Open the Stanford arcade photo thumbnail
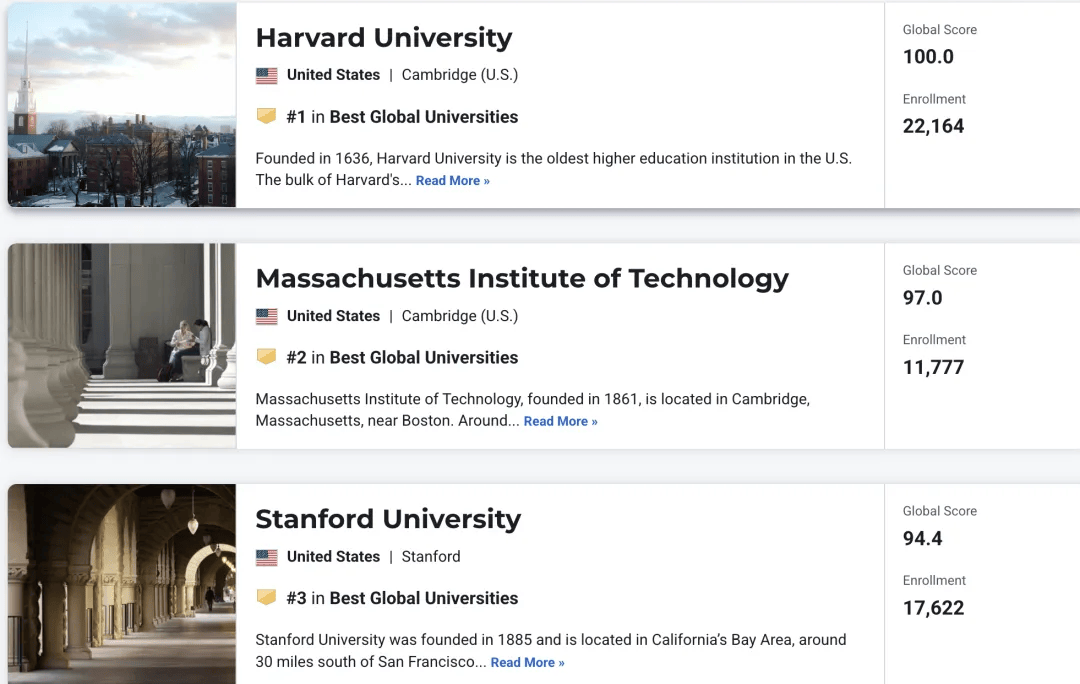Viewport: 1080px width, 684px height. coord(122,584)
